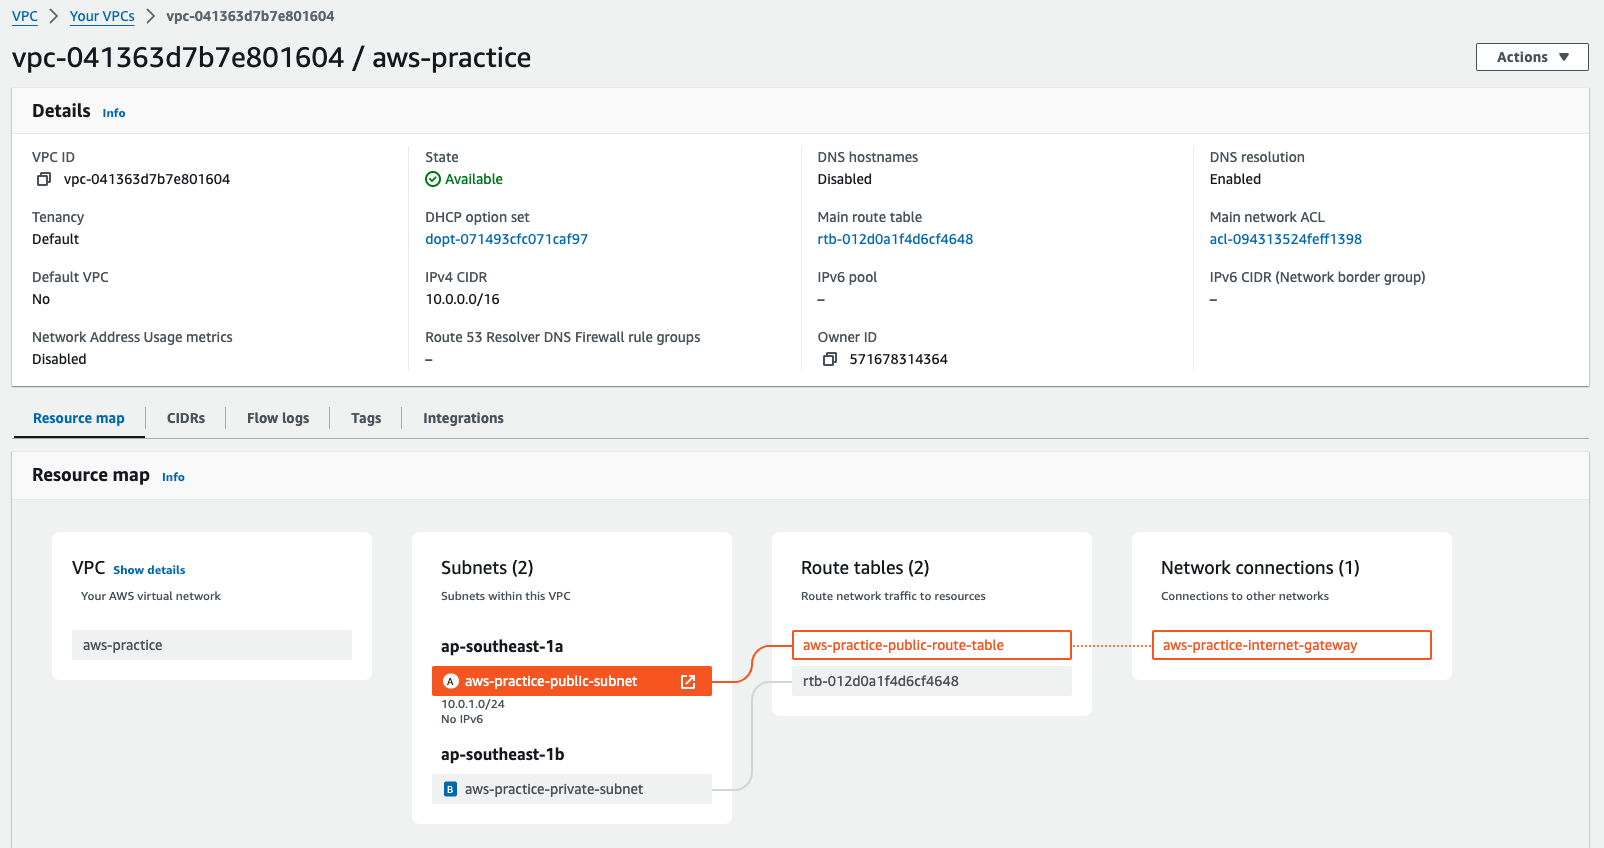The image size is (1604, 848).
Task: Open Info link next to Resource map heading
Action: coord(173,477)
